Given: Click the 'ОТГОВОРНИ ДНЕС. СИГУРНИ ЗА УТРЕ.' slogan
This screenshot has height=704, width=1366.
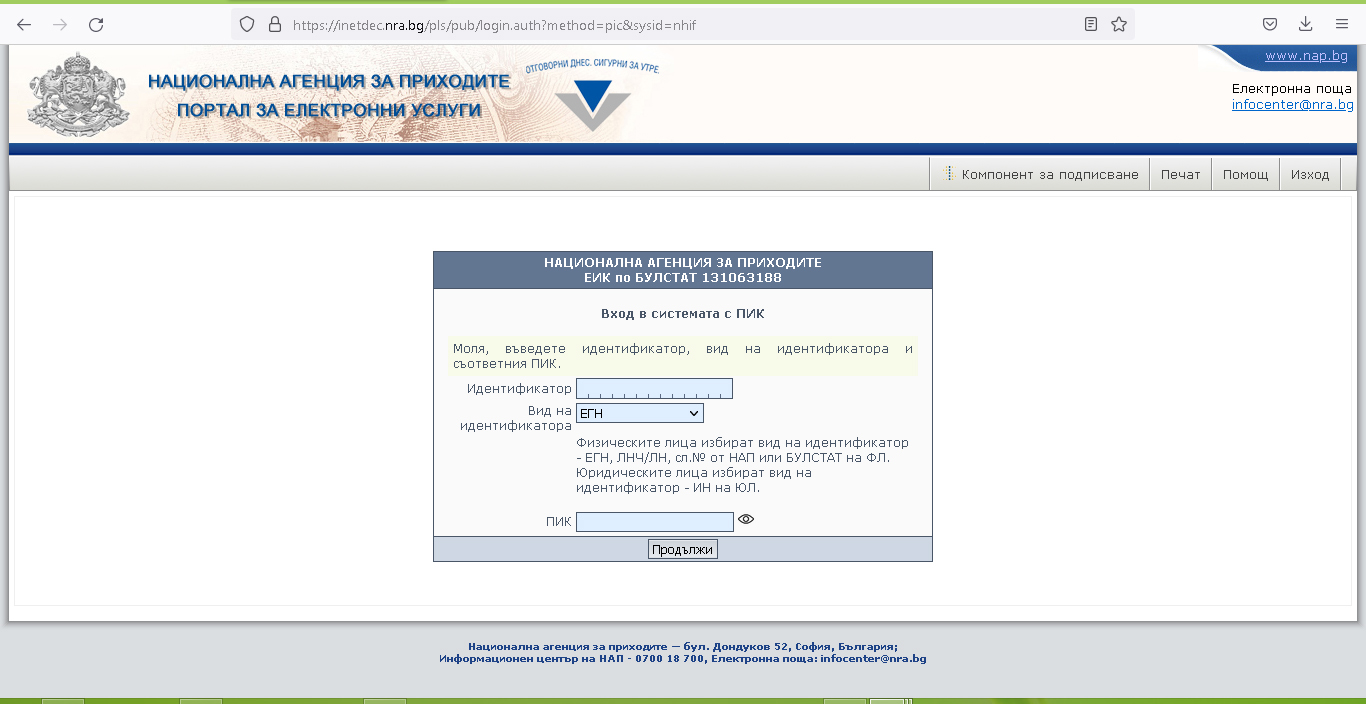Looking at the screenshot, I should (592, 67).
